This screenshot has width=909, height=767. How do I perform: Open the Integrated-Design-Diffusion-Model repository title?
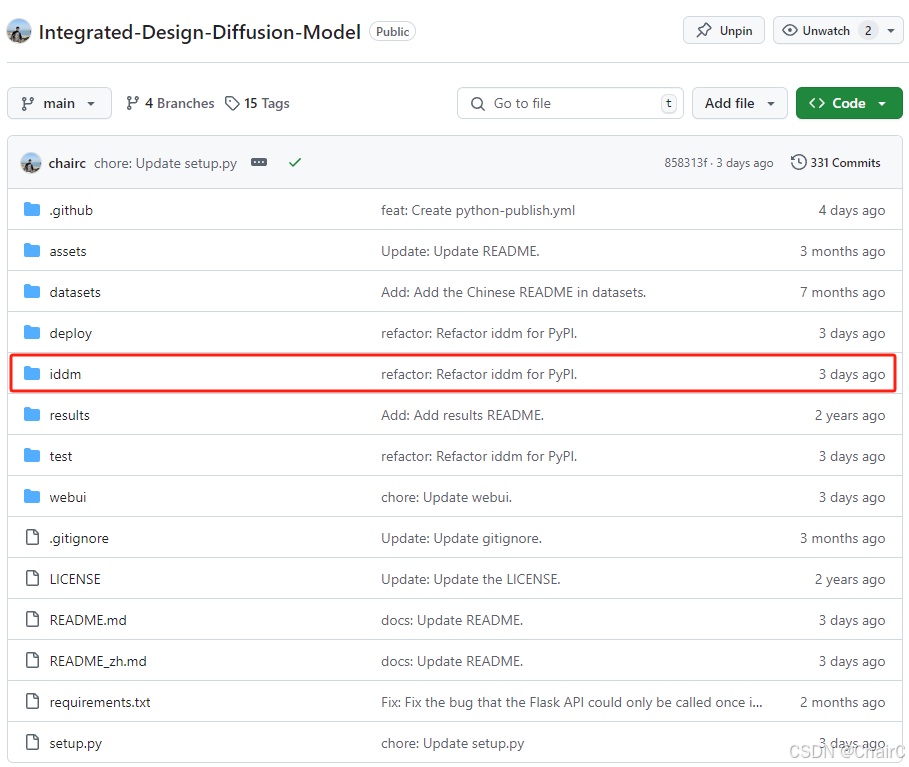pyautogui.click(x=199, y=32)
